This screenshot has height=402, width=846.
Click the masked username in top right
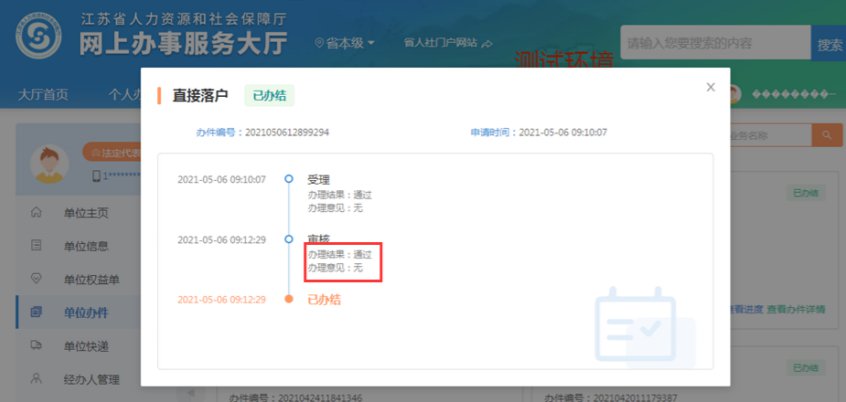point(793,94)
